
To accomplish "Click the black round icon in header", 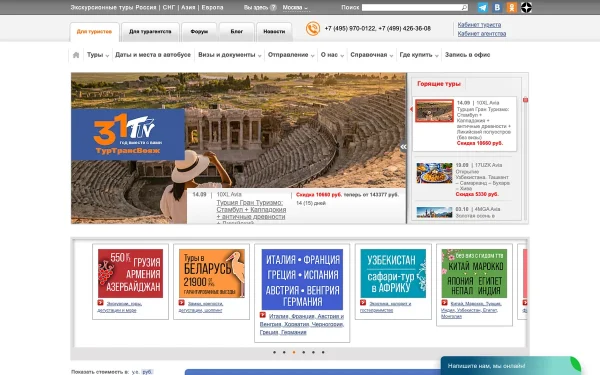I will tap(526, 7).
